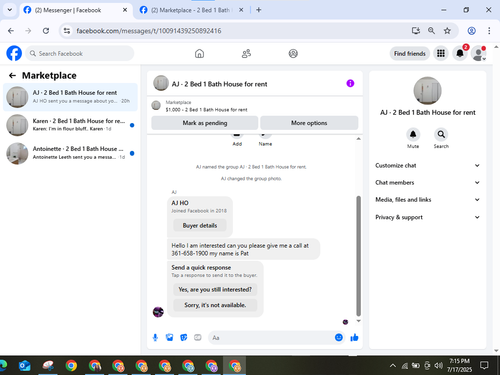Open Windows notification center icon

484,366
